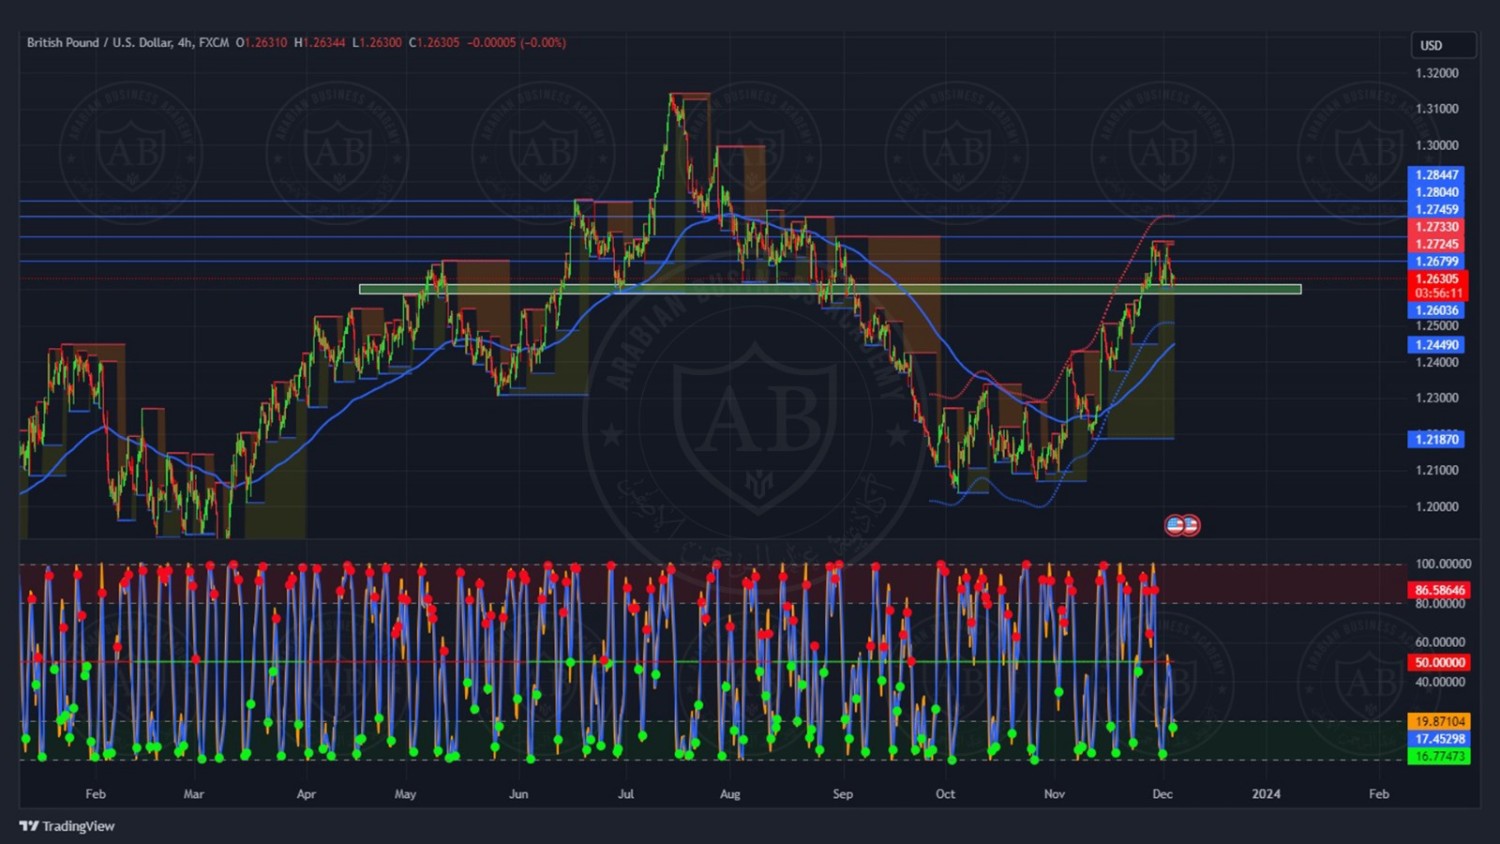This screenshot has height=844, width=1500.
Task: Select the green horizontal support zone rectangle
Action: [x=830, y=290]
